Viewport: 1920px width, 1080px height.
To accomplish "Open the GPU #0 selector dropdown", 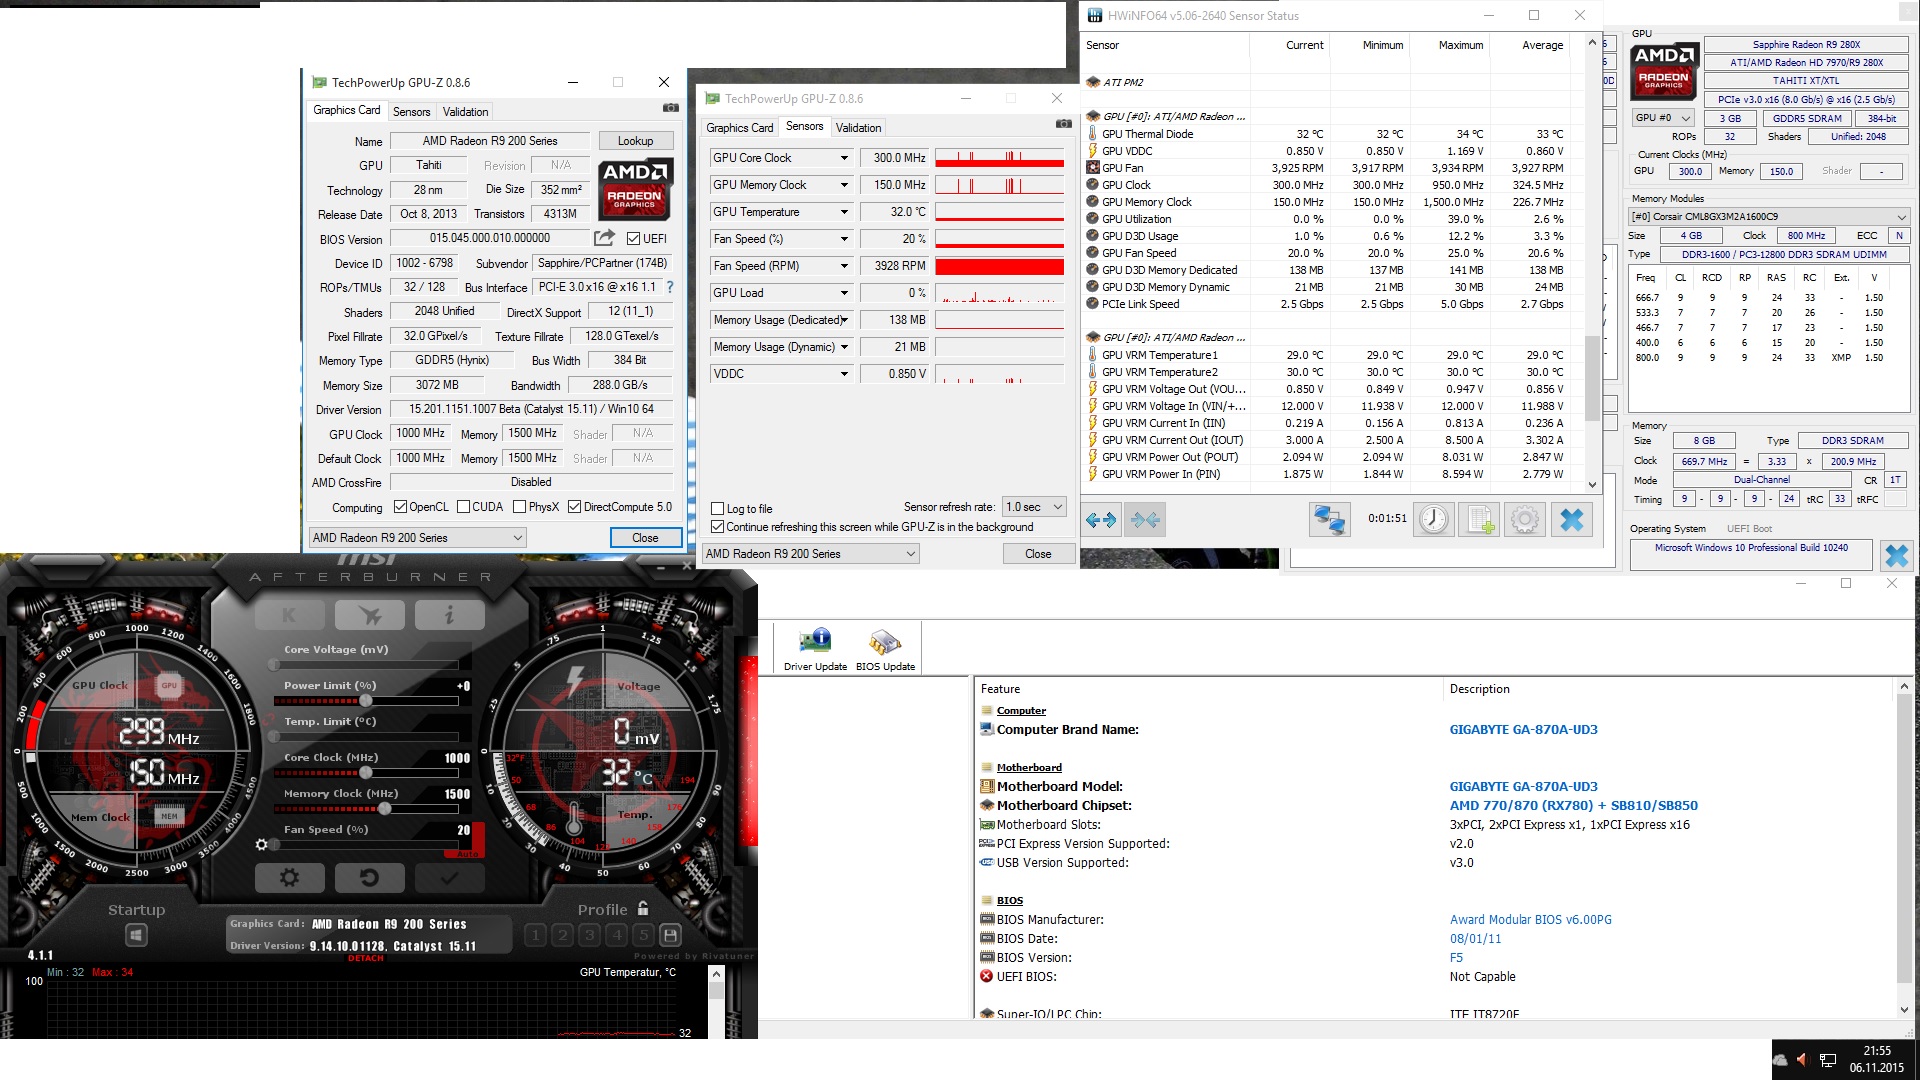I will 1663,118.
